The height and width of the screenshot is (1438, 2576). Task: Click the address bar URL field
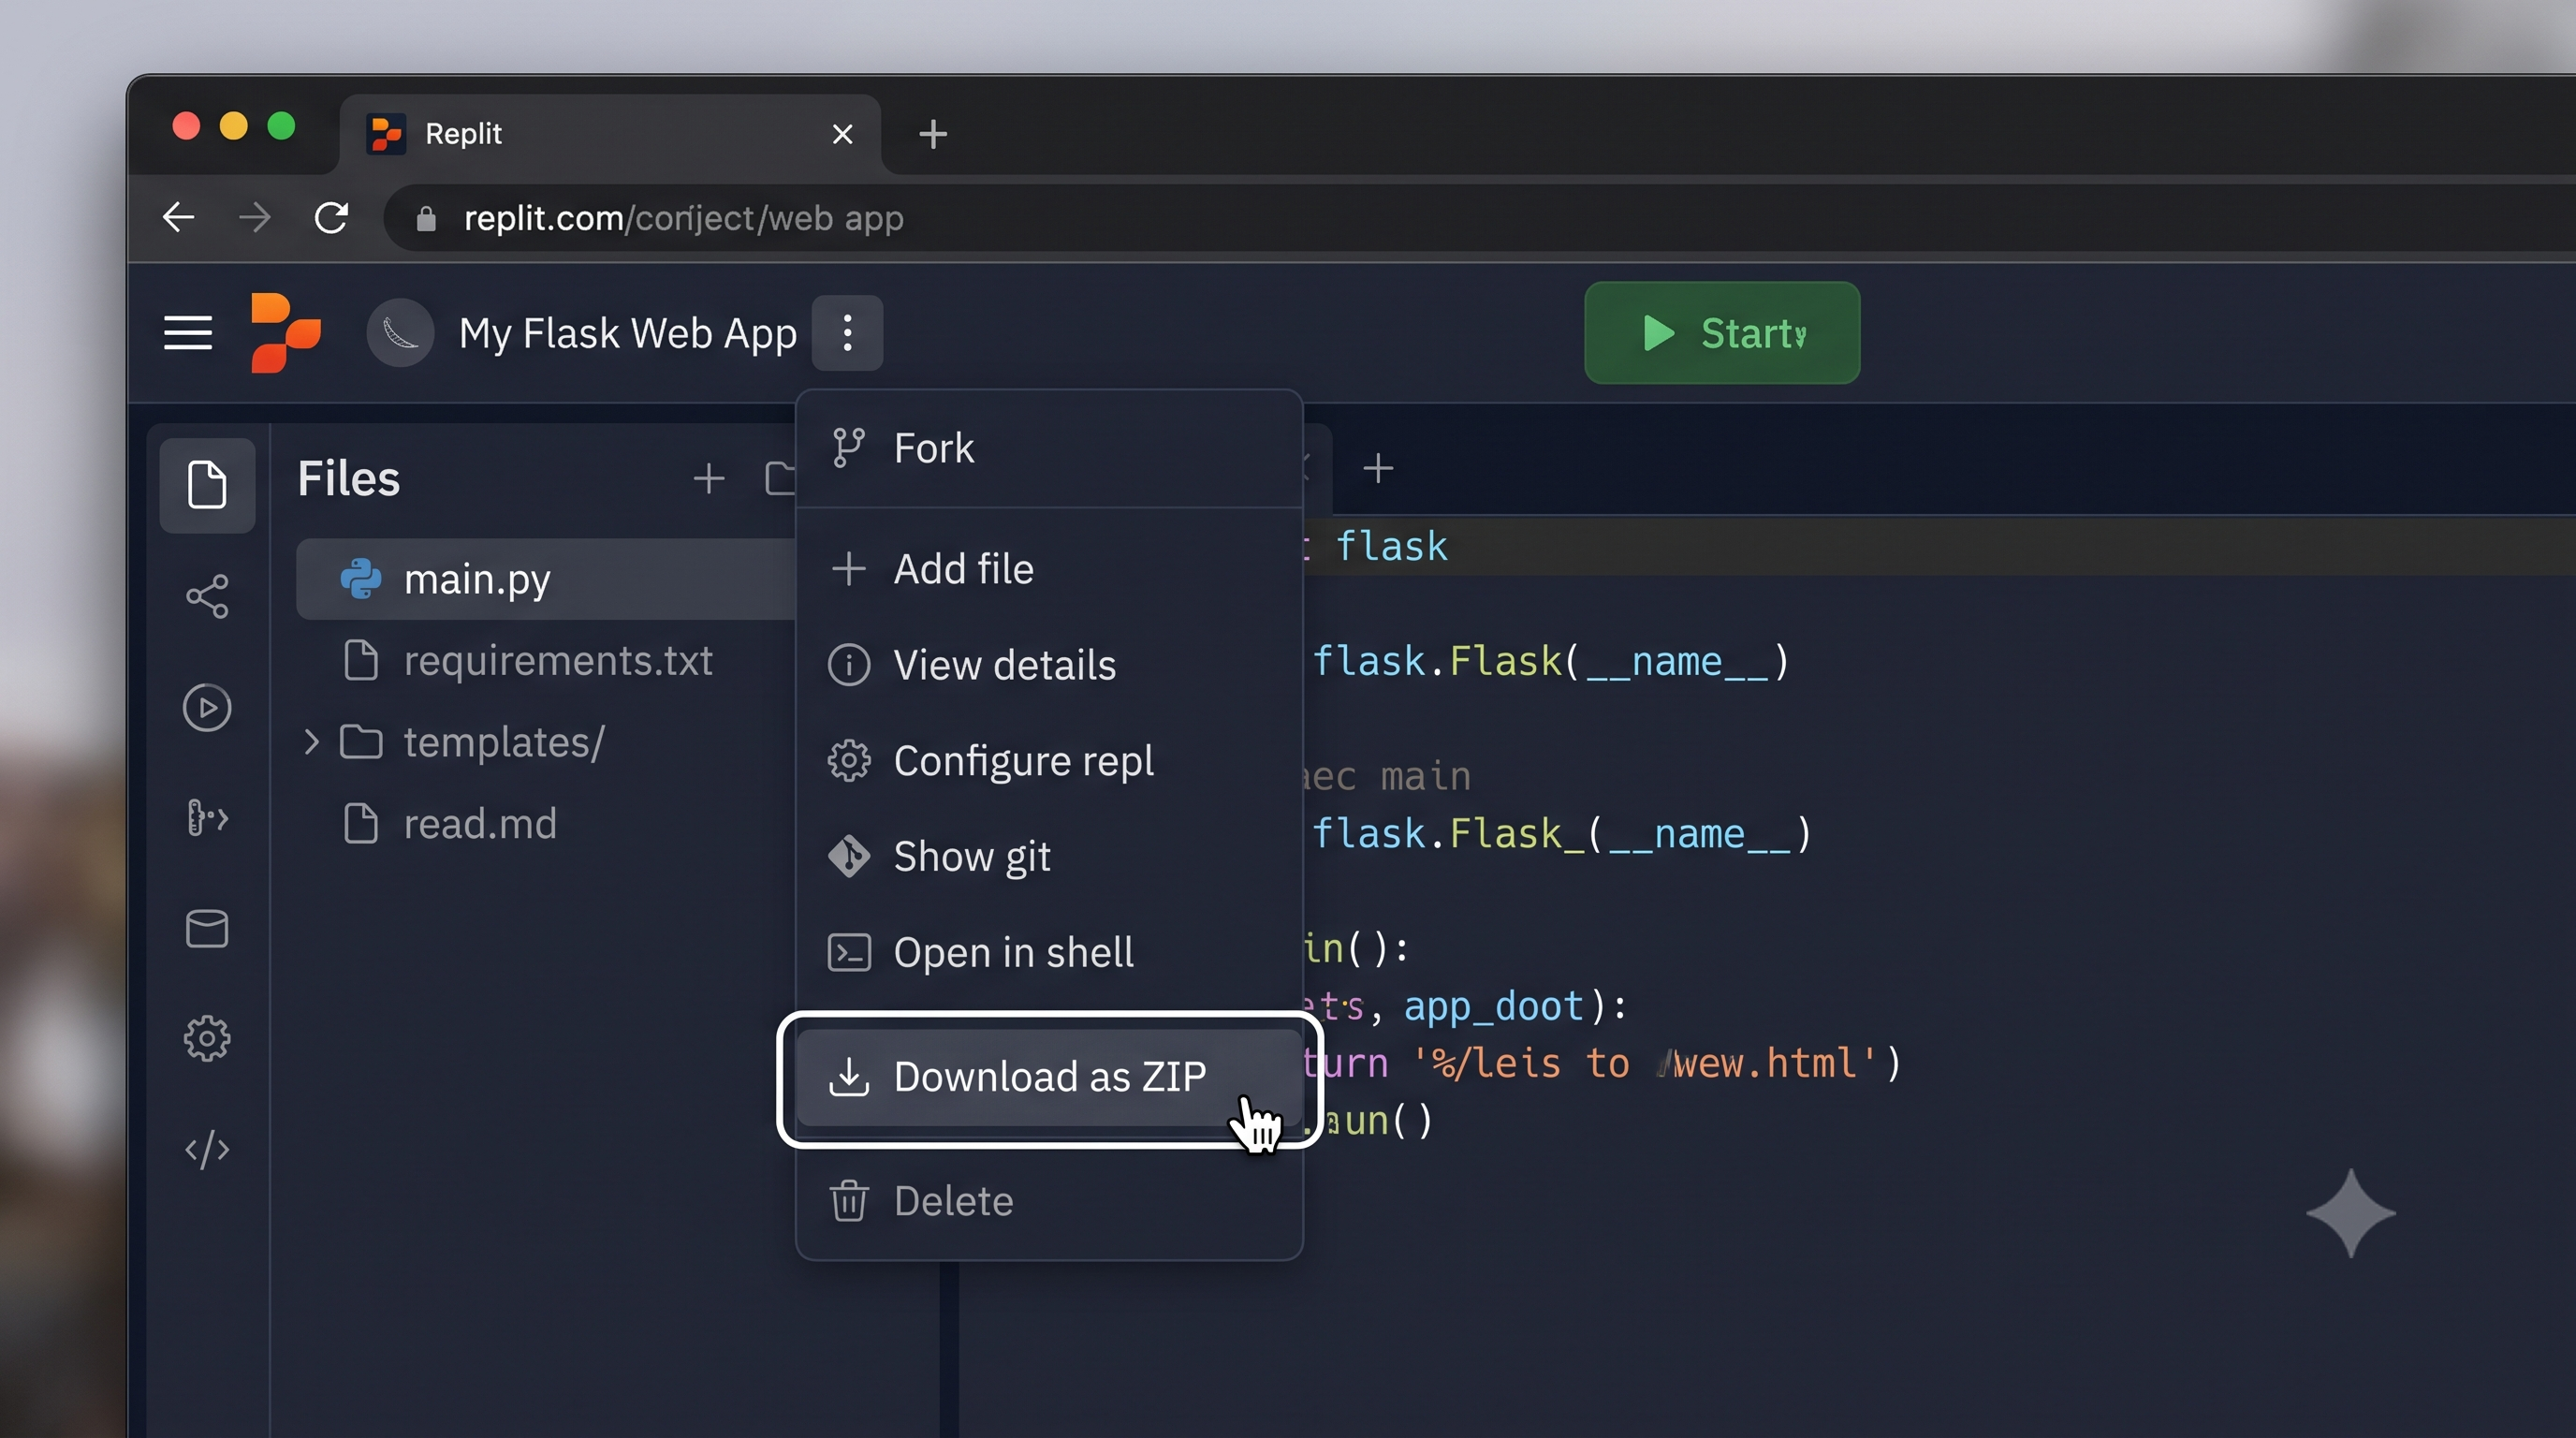[1480, 218]
